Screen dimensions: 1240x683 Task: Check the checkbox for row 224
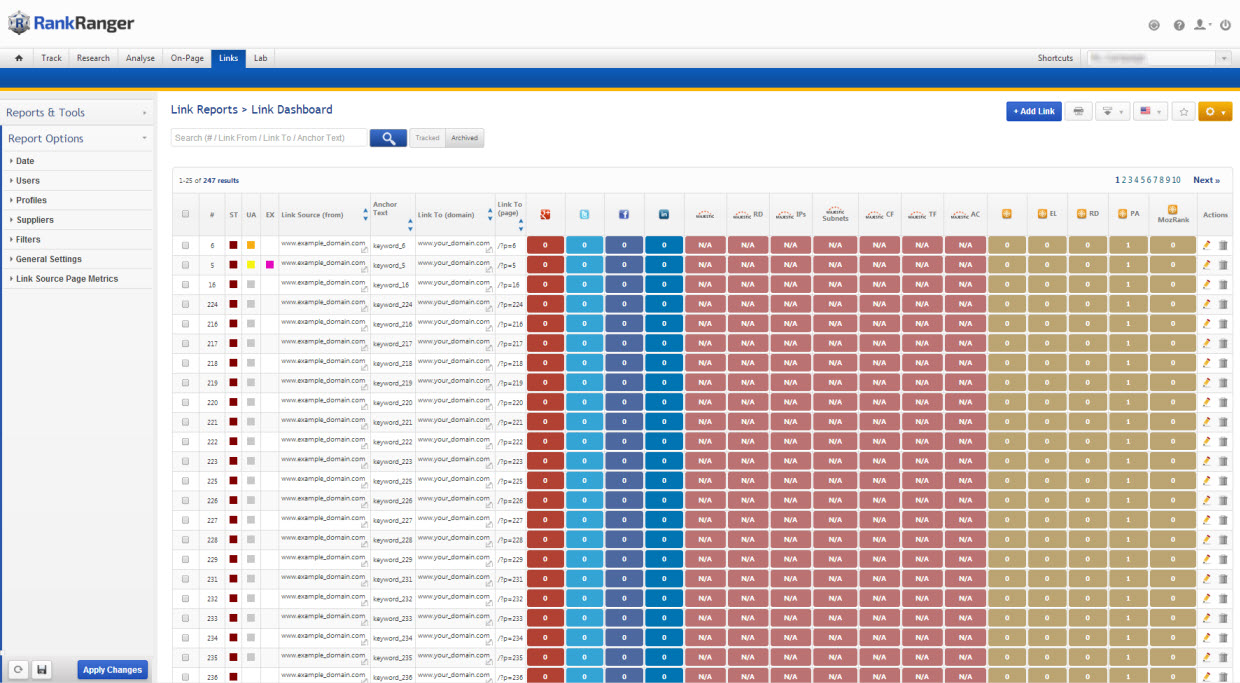[x=185, y=304]
